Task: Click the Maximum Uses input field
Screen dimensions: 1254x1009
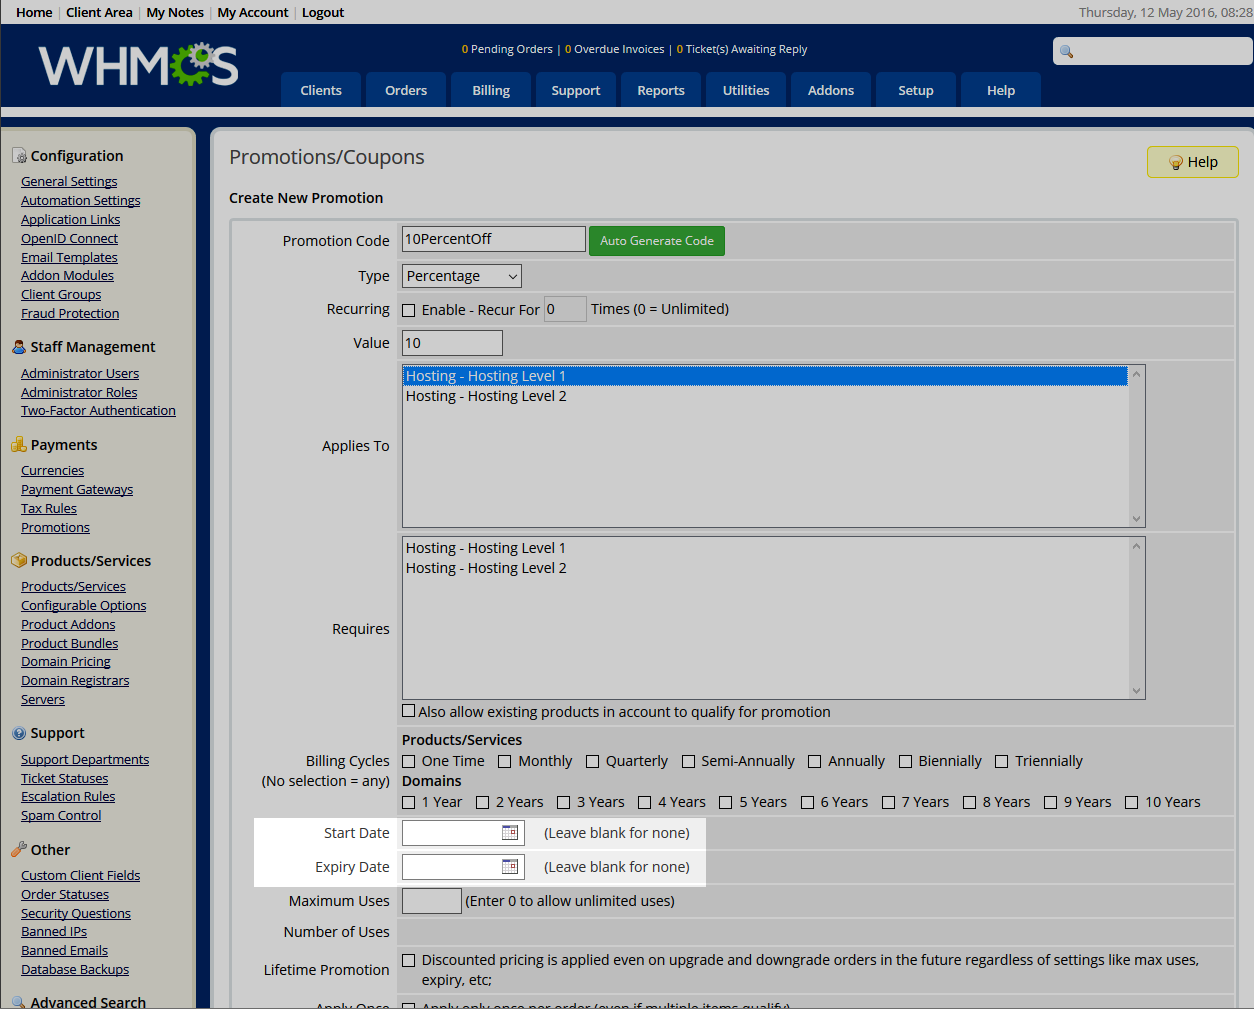Action: pyautogui.click(x=431, y=901)
